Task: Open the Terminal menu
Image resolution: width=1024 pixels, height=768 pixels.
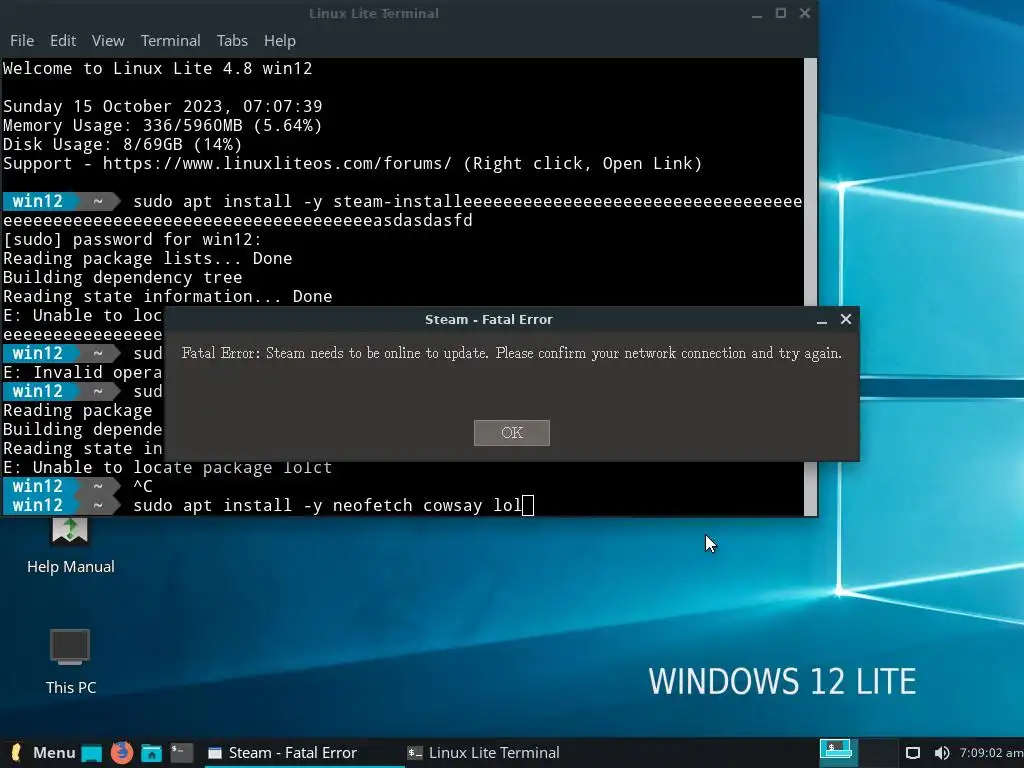Action: 170,40
